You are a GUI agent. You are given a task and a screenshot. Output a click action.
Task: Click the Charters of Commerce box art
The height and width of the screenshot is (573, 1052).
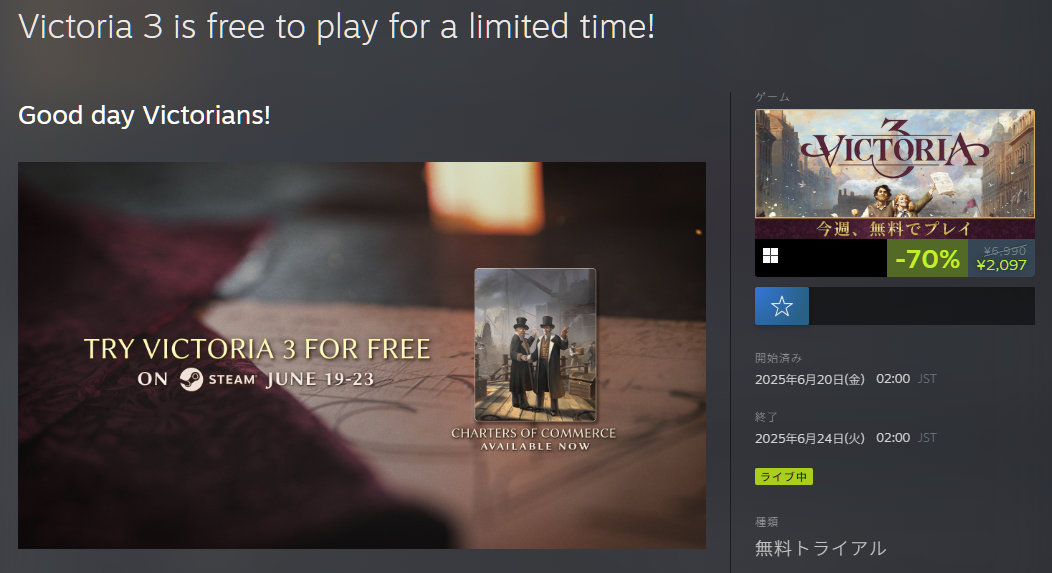[535, 345]
